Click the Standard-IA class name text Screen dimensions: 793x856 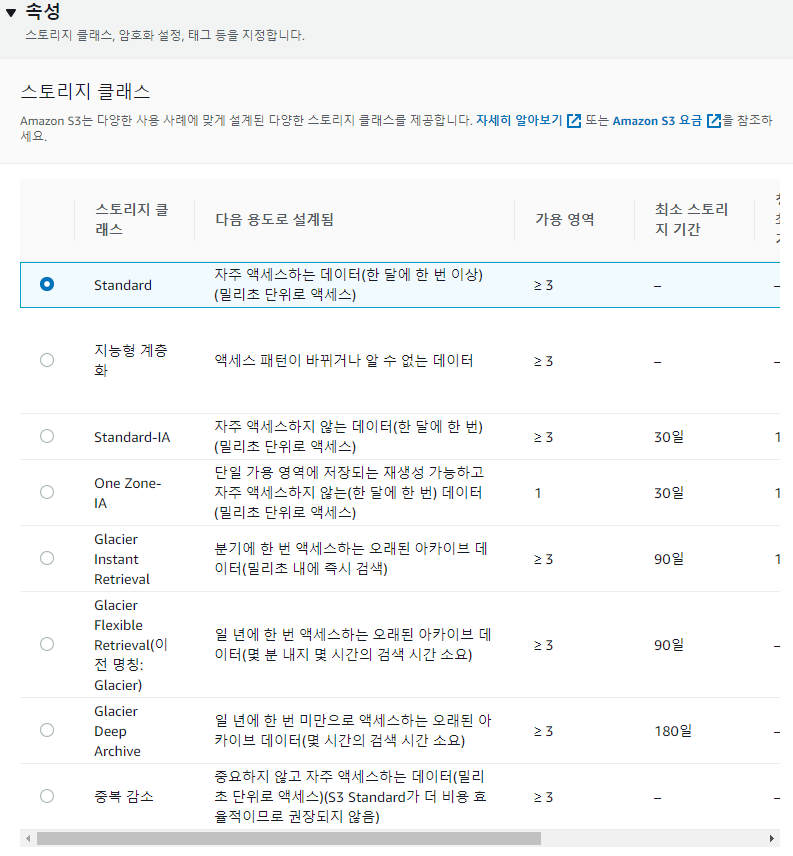click(x=132, y=437)
